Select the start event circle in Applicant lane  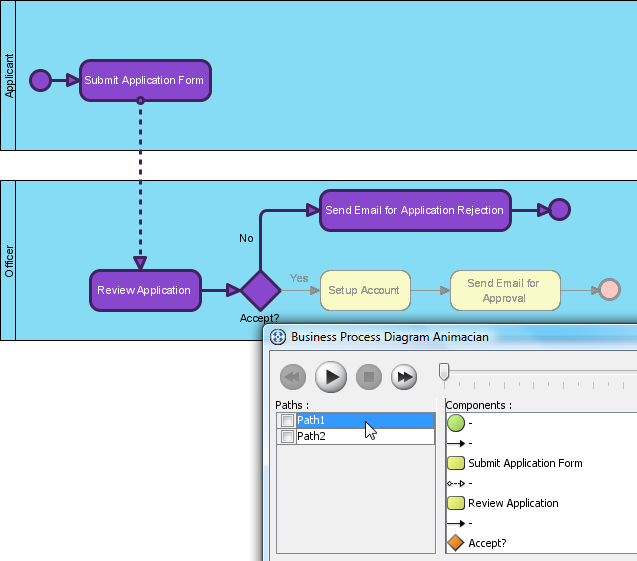point(41,80)
